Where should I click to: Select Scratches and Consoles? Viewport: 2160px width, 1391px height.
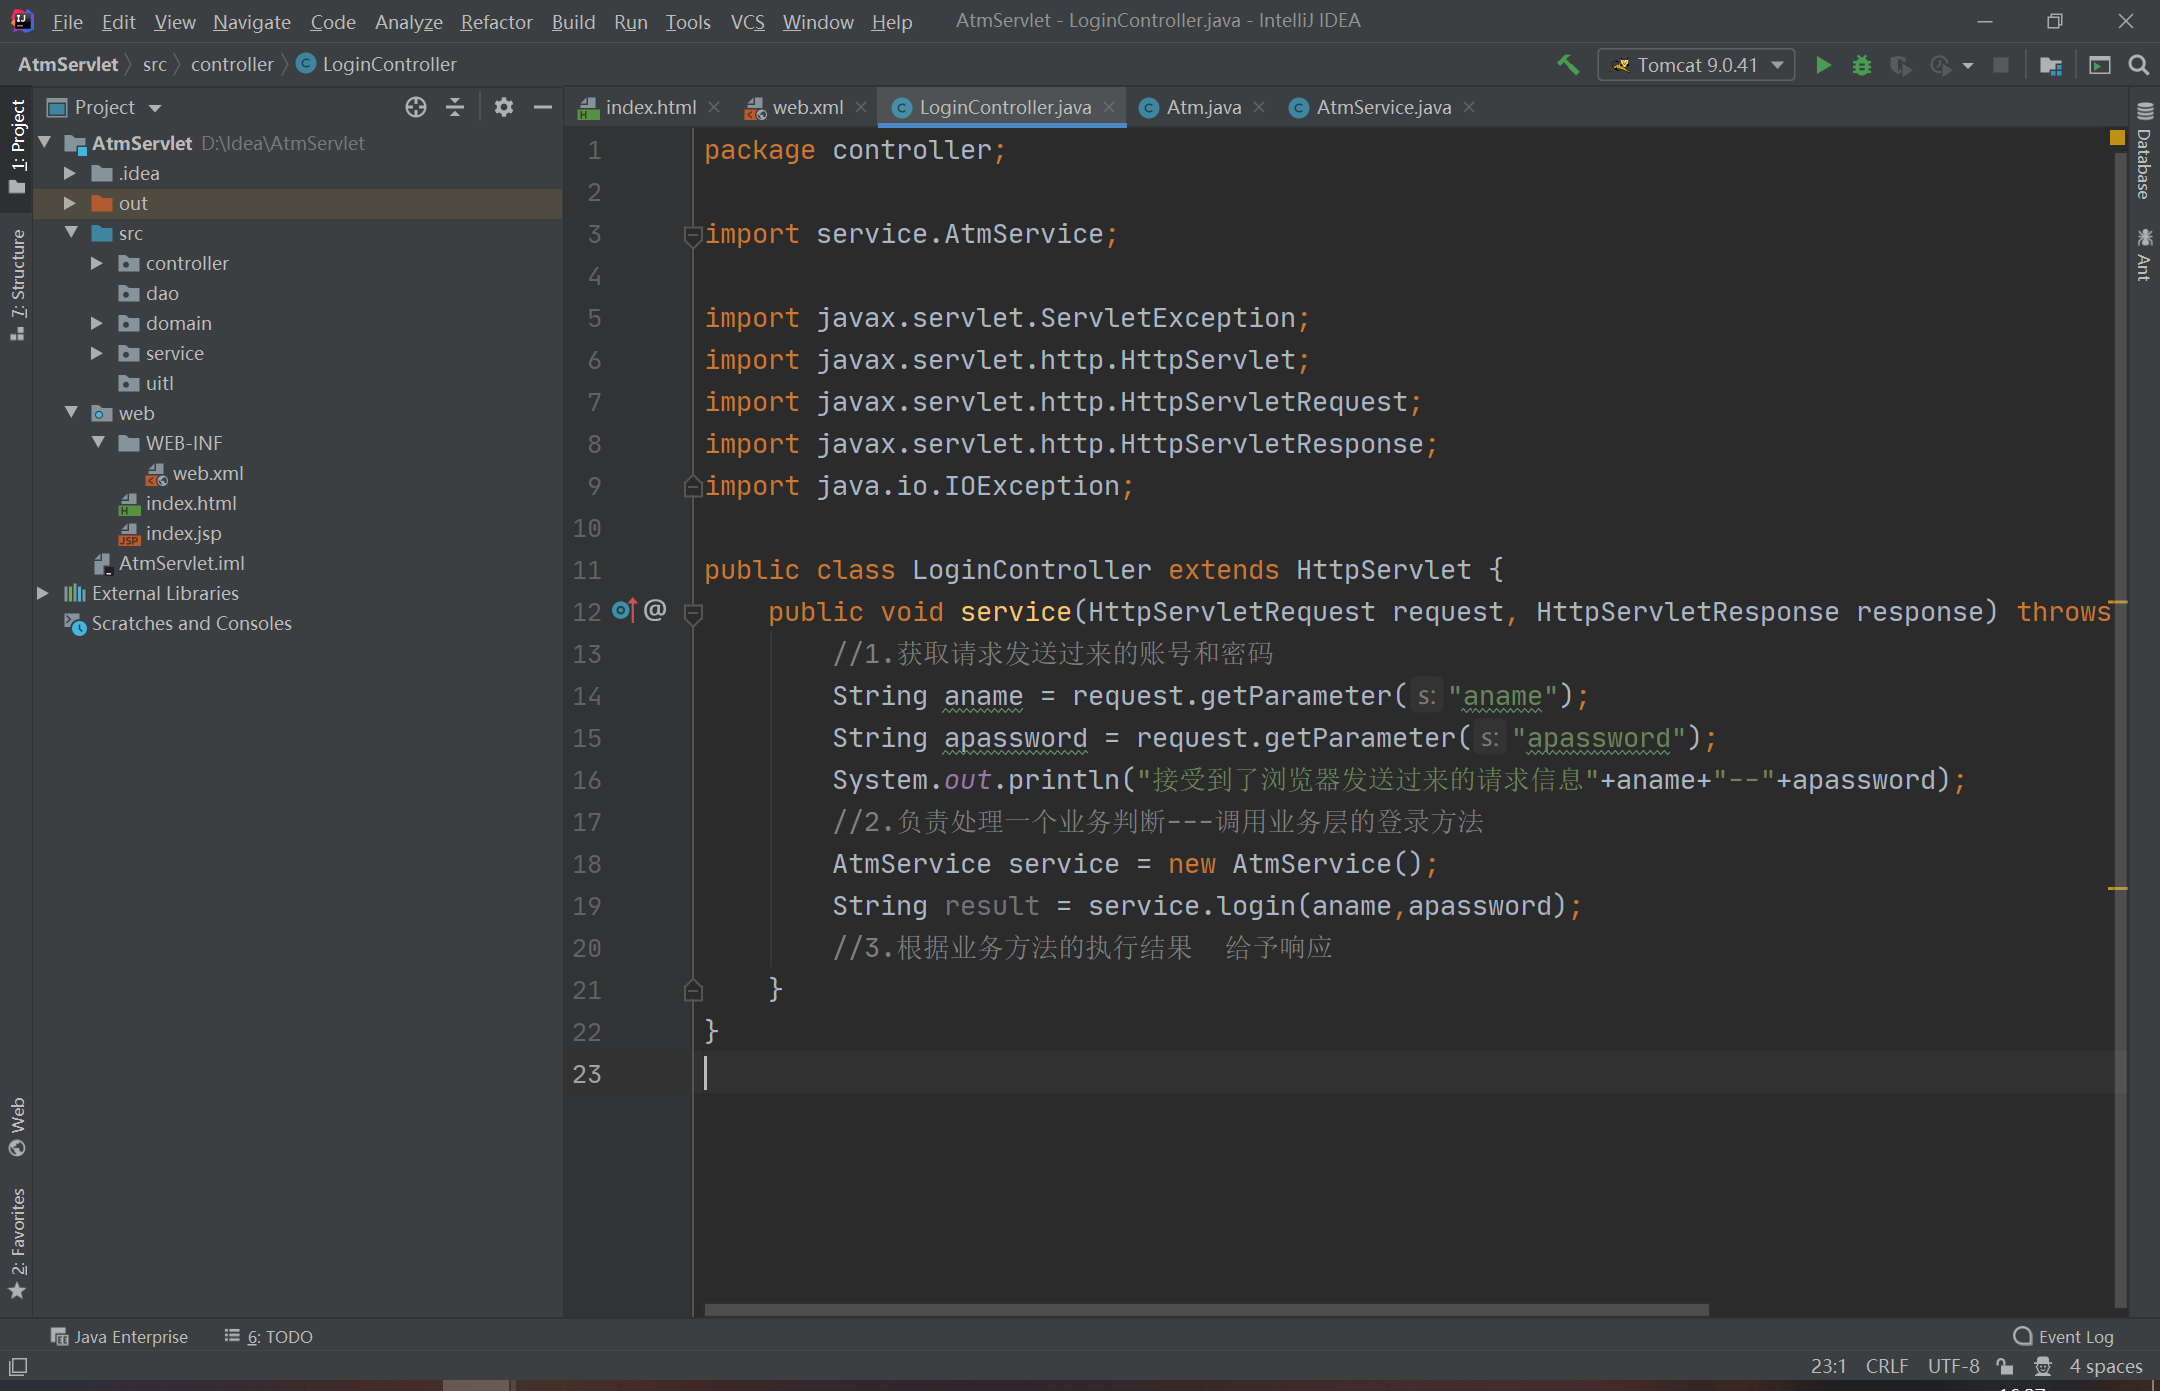point(191,623)
